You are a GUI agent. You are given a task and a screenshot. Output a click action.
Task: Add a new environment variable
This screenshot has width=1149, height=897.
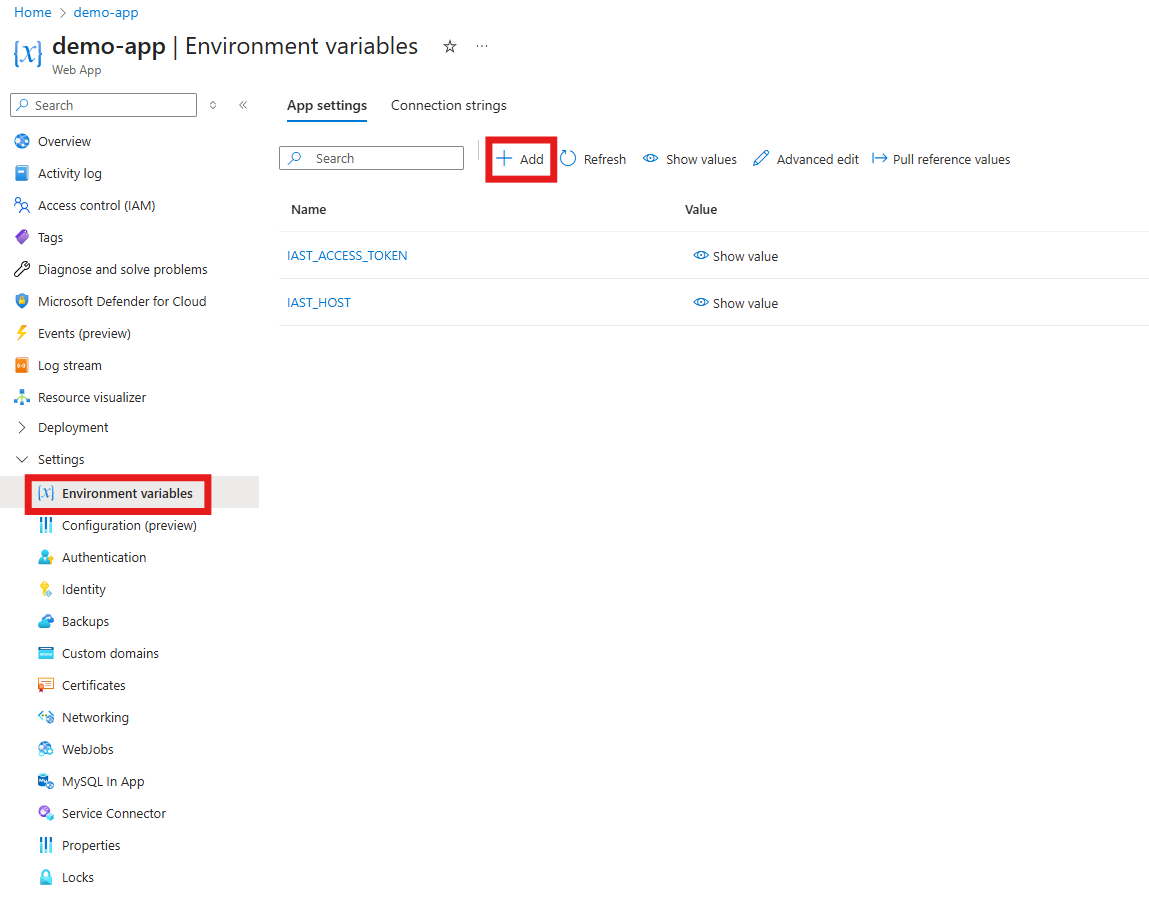pyautogui.click(x=520, y=158)
